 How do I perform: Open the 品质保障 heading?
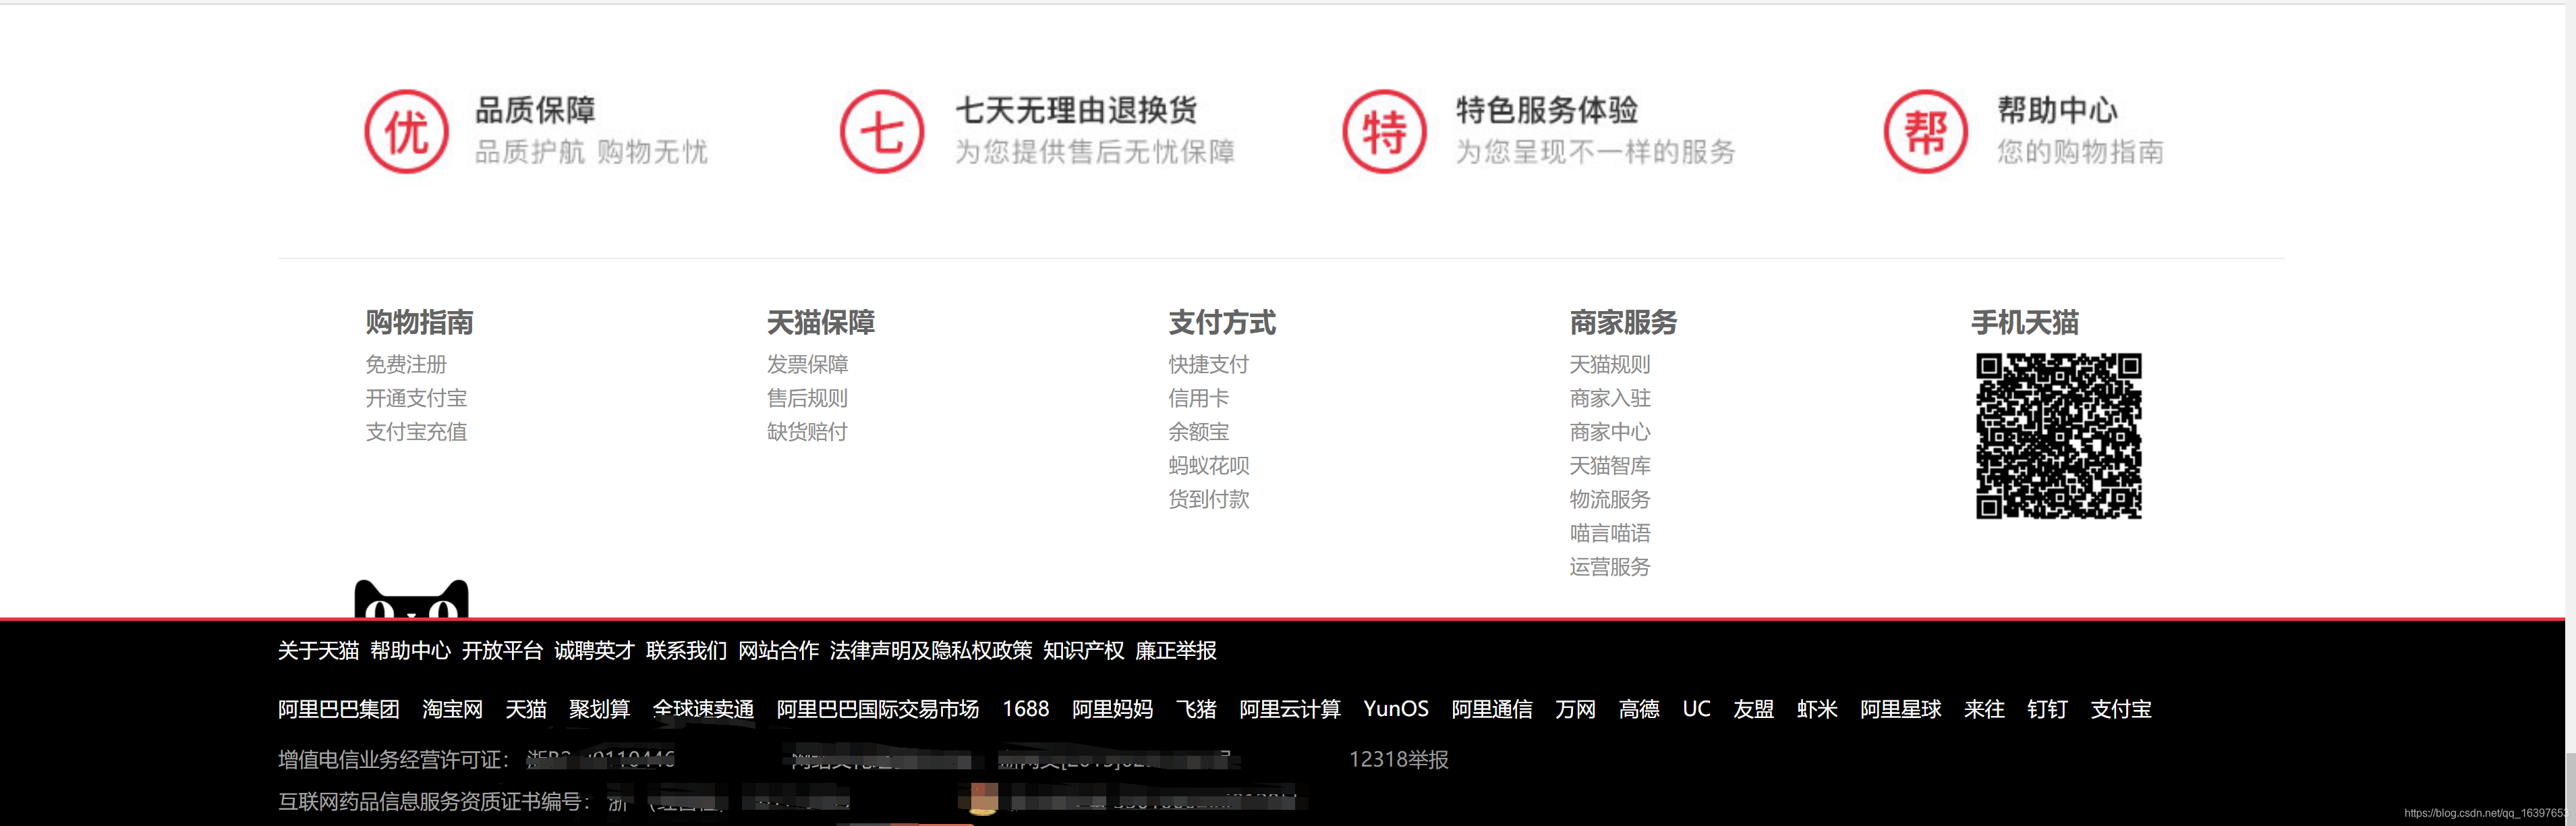click(x=535, y=109)
